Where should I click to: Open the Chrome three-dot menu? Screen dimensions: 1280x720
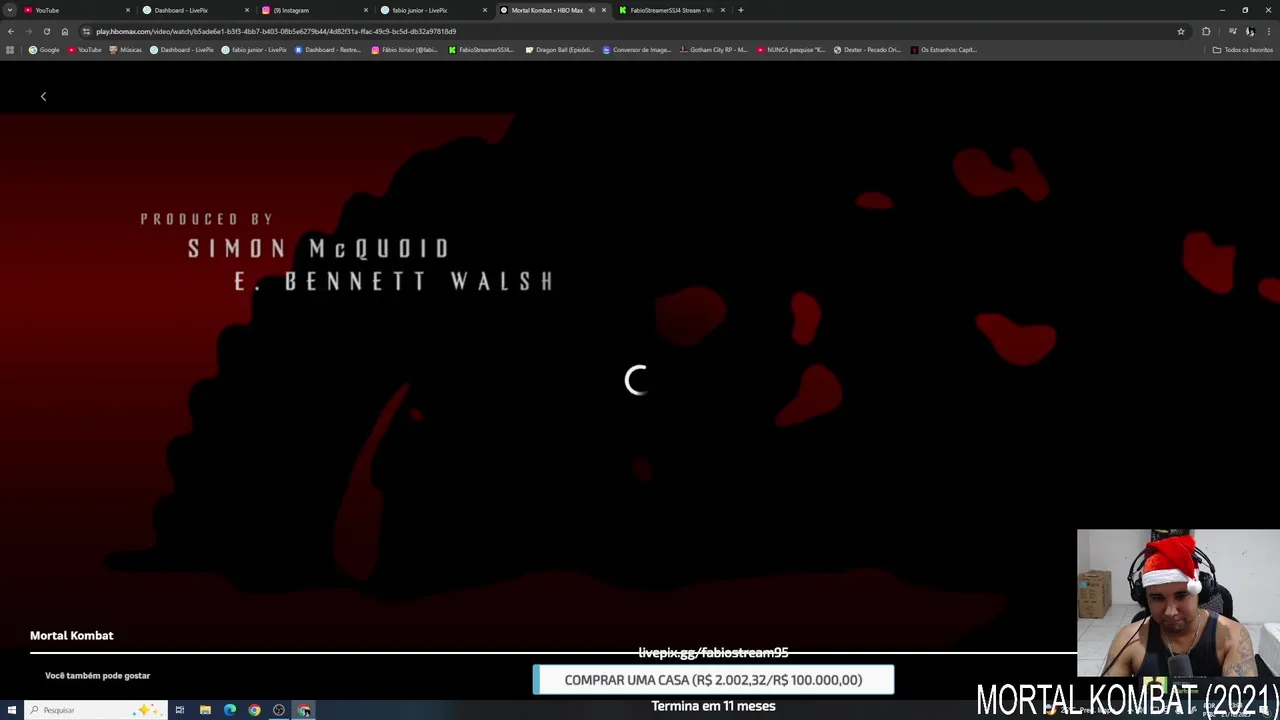(1268, 31)
